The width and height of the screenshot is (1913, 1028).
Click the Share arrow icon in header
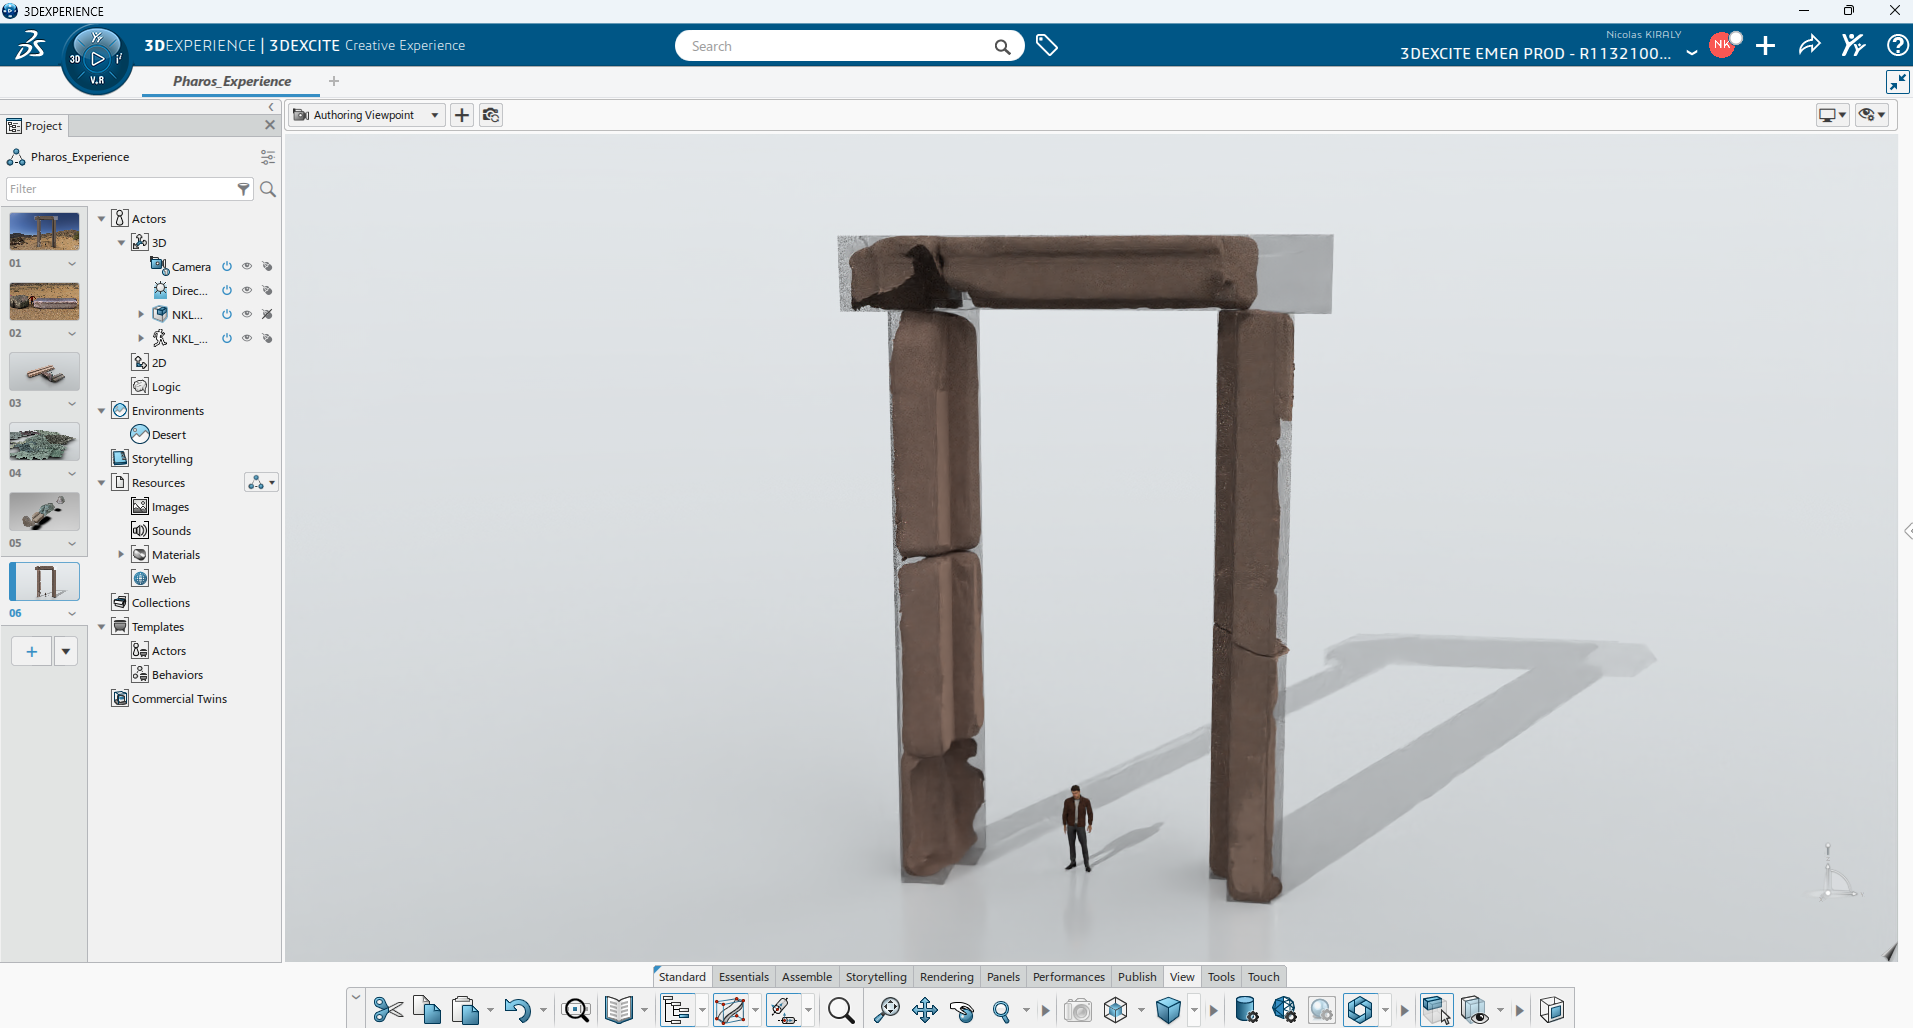[x=1809, y=46]
